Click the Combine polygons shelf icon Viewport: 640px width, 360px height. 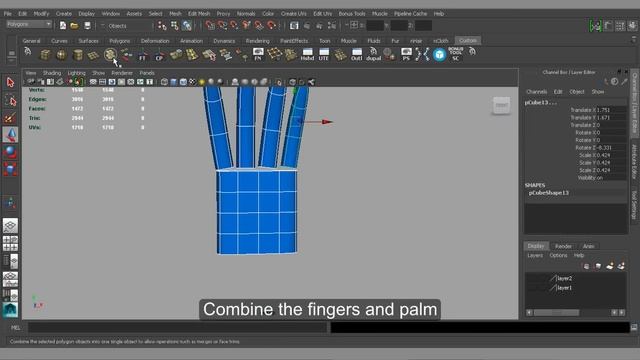pyautogui.click(x=110, y=54)
